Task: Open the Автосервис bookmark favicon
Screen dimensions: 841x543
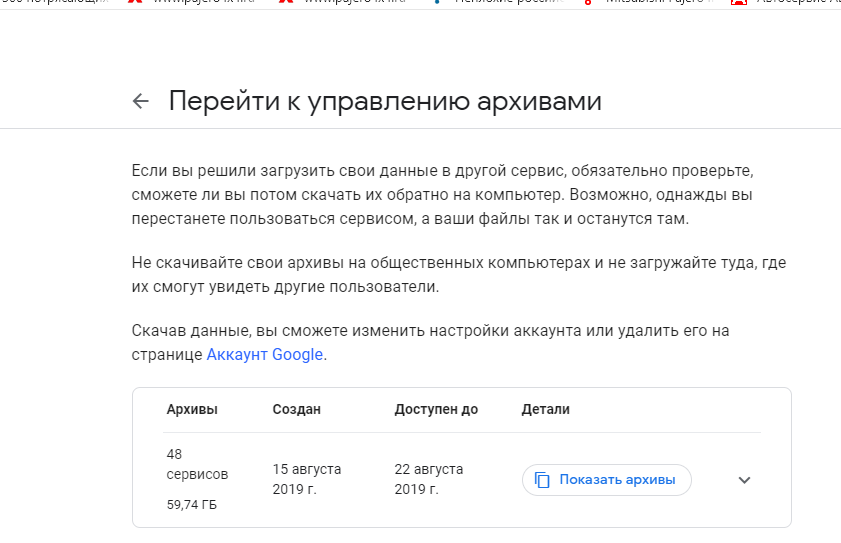Action: [x=739, y=2]
